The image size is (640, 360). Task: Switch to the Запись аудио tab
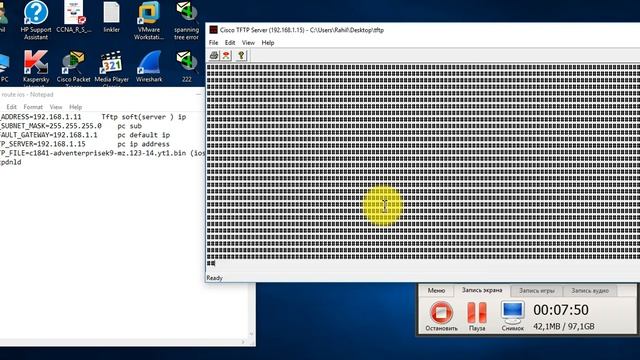(x=590, y=291)
